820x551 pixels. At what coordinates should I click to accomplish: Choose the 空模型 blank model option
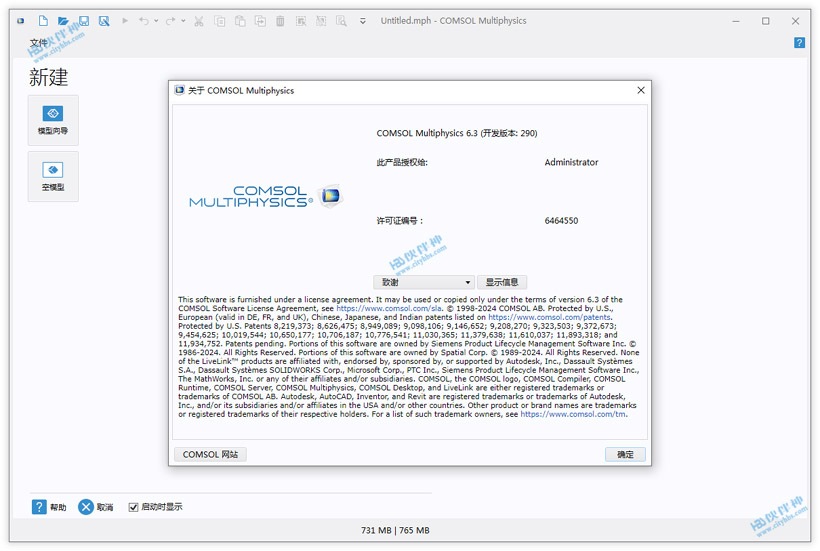tap(53, 177)
